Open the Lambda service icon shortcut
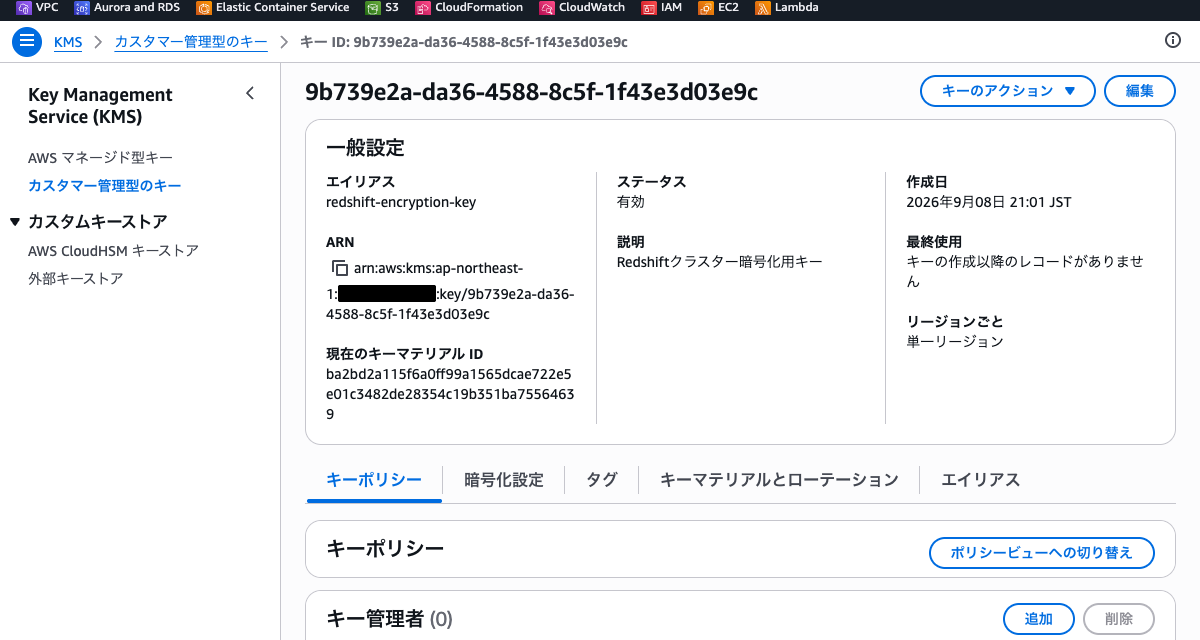1200x640 pixels. click(x=763, y=8)
